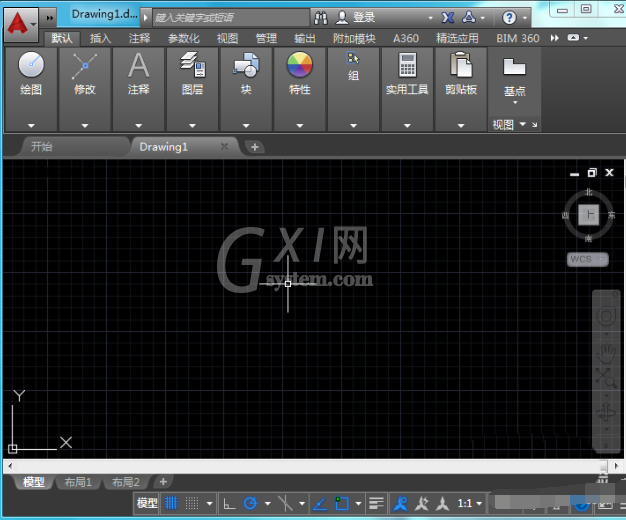Open the 图层 (Layers) panel

pyautogui.click(x=193, y=74)
